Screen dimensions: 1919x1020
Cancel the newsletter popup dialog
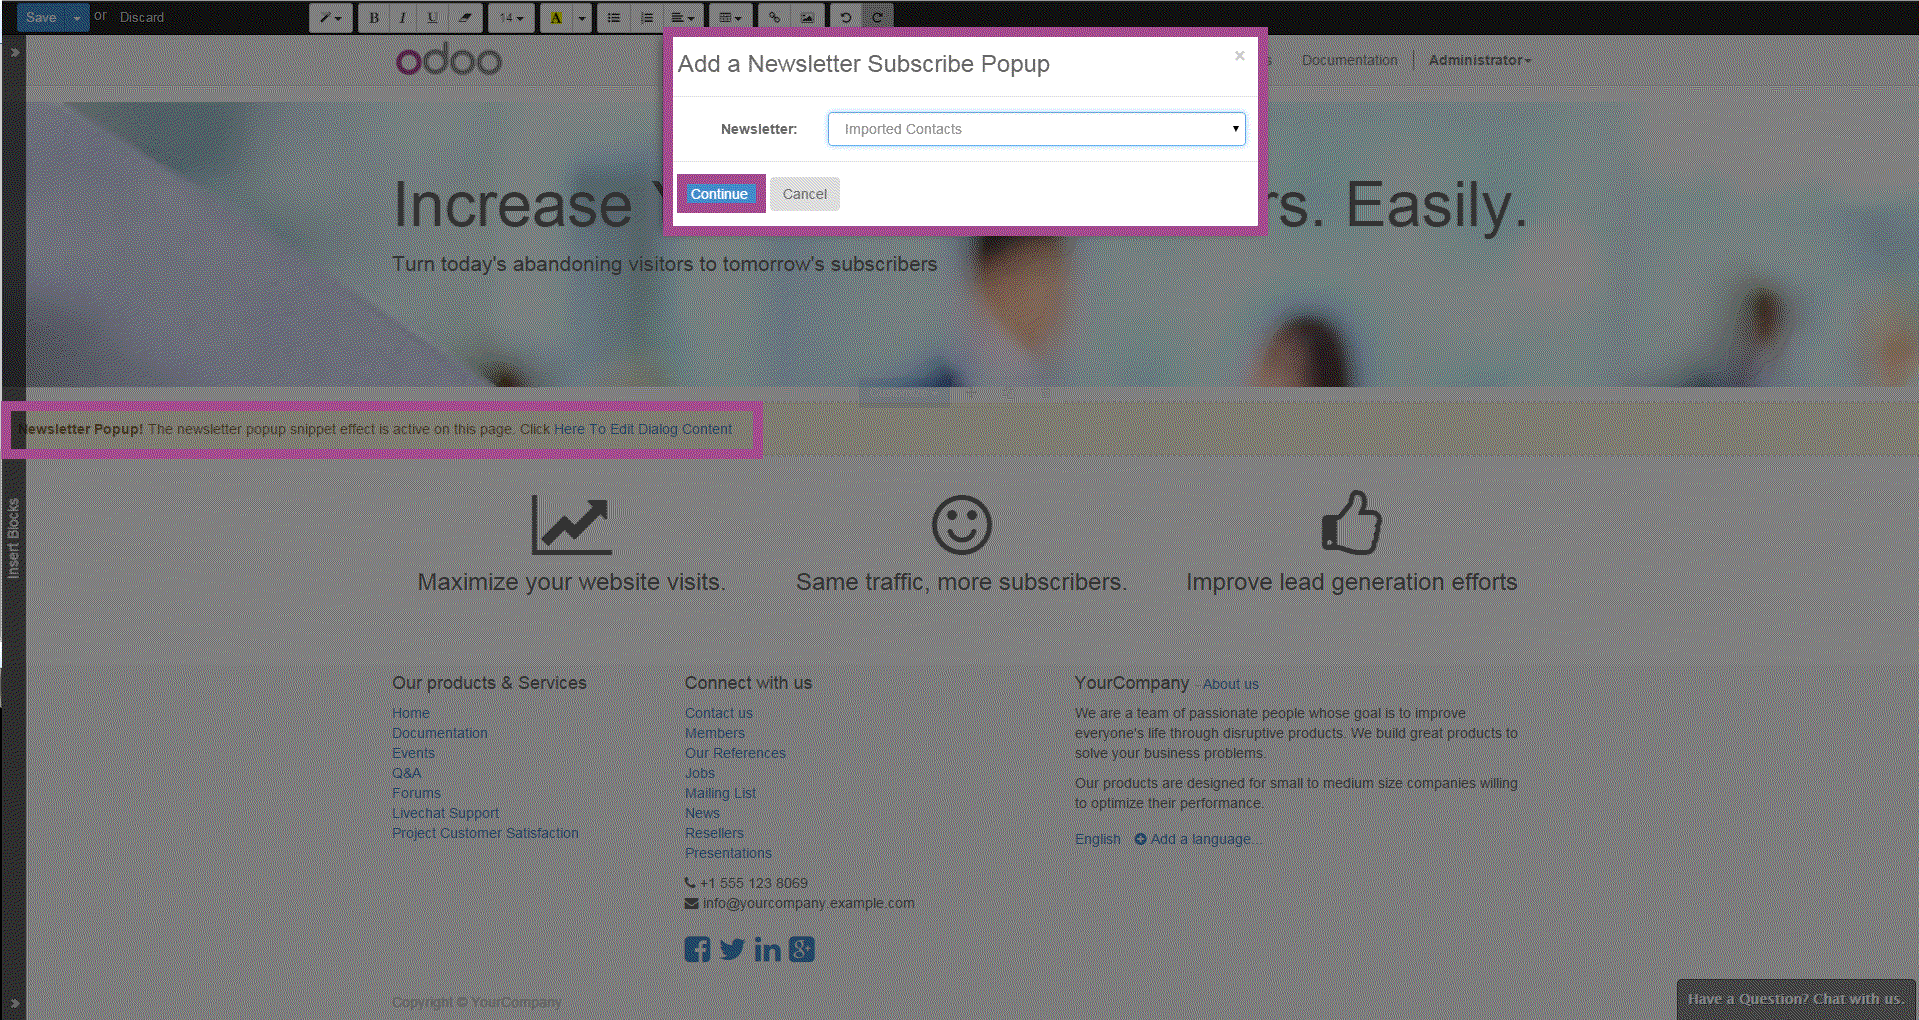point(804,194)
